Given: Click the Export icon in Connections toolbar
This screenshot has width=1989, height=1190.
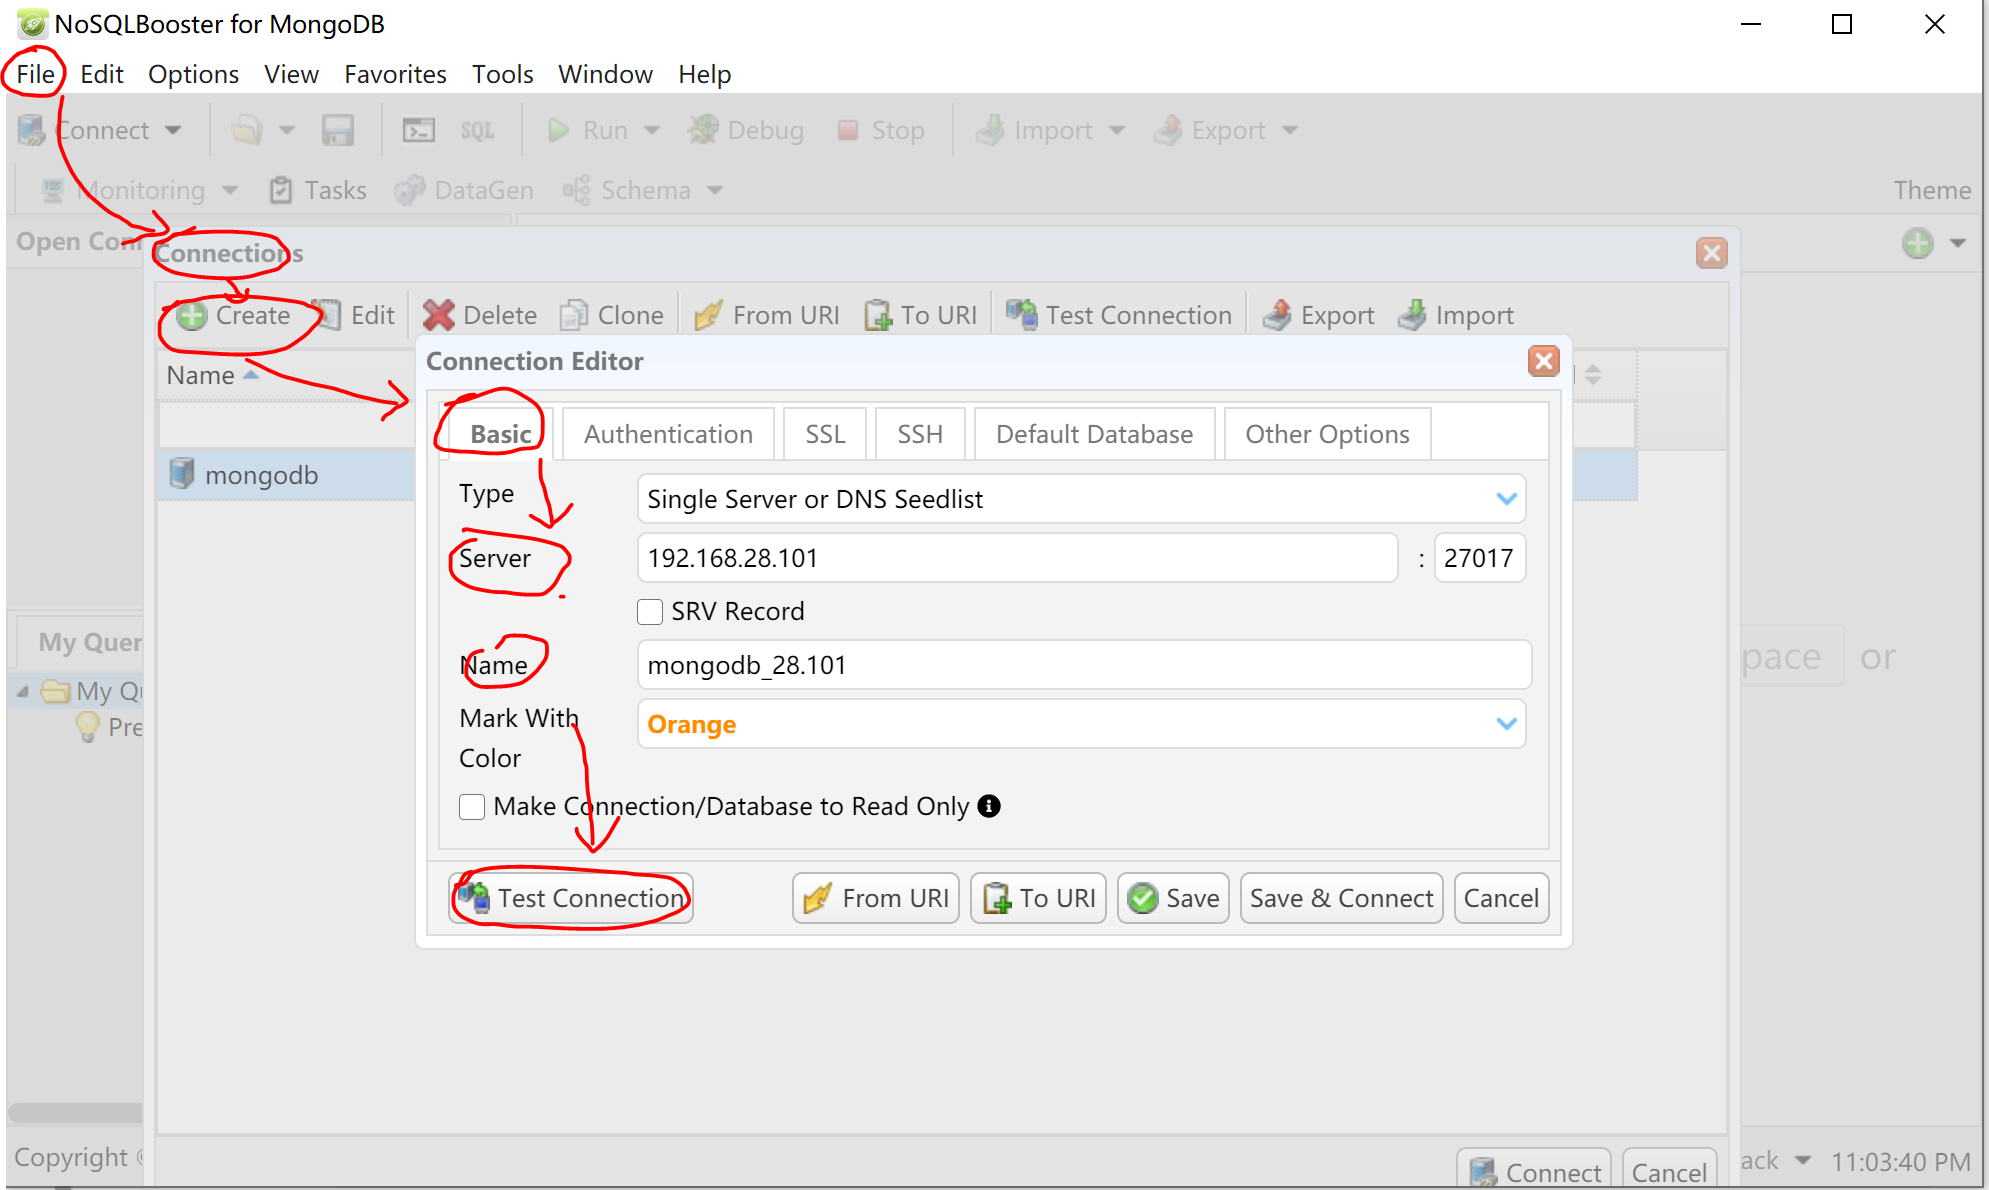Looking at the screenshot, I should pyautogui.click(x=1277, y=315).
